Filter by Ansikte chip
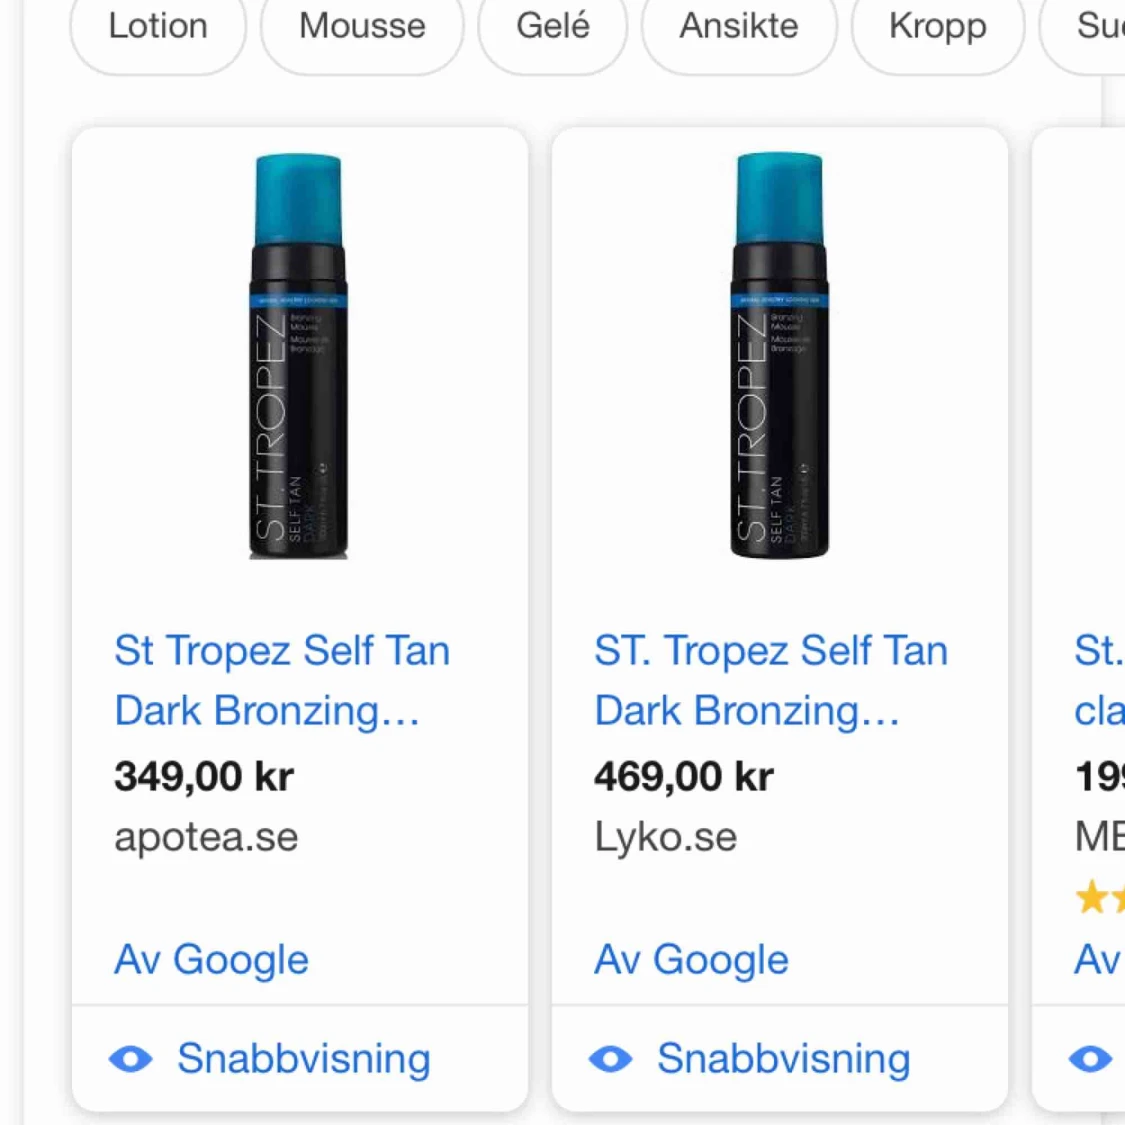Screen dimensions: 1125x1125 pyautogui.click(x=739, y=27)
